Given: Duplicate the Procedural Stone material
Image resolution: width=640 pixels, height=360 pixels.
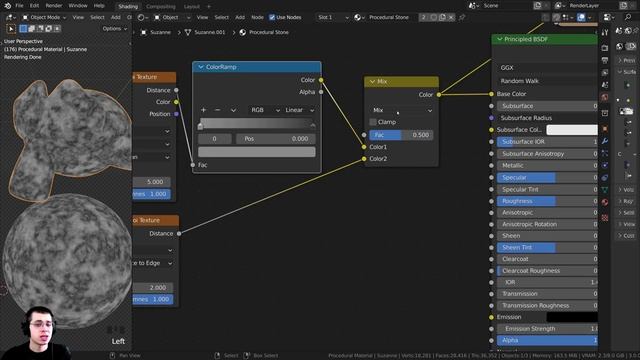Looking at the screenshot, I should coord(442,18).
